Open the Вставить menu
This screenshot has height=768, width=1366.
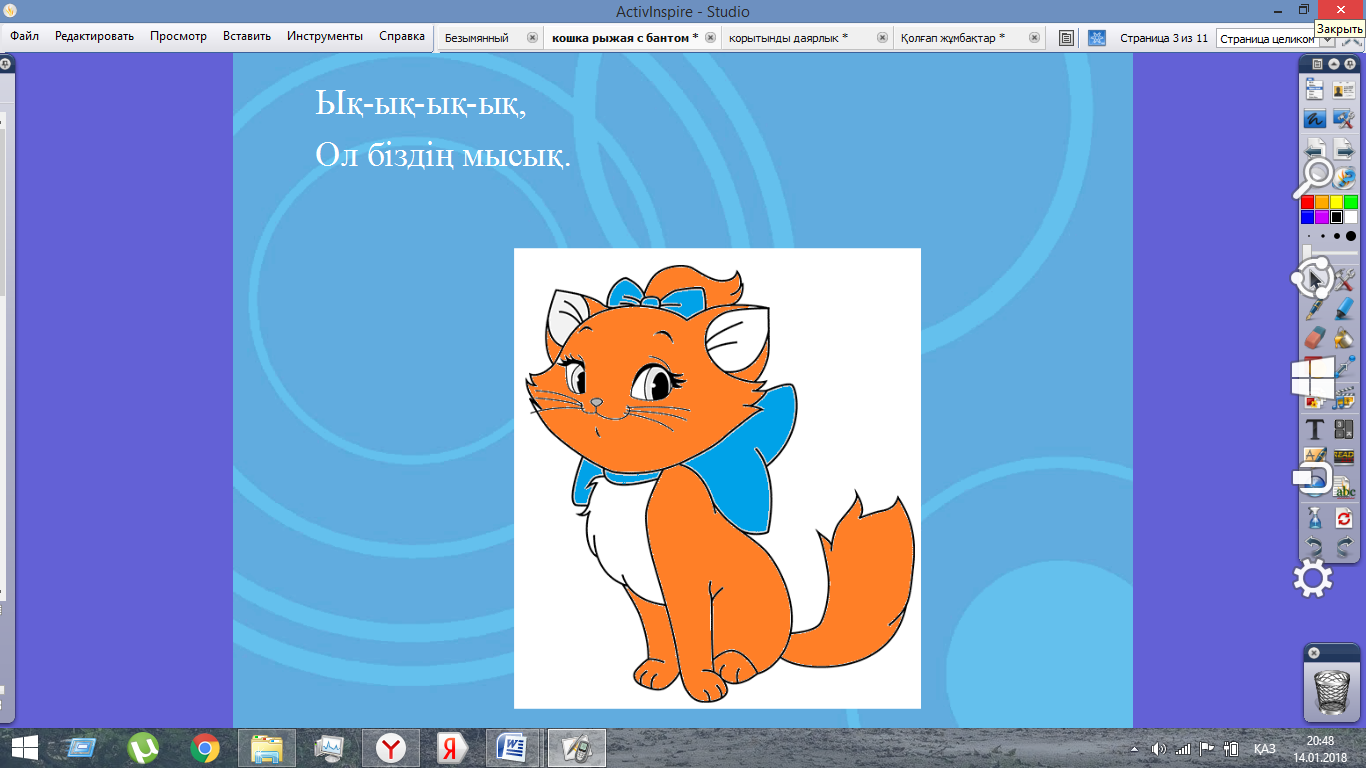(x=247, y=36)
